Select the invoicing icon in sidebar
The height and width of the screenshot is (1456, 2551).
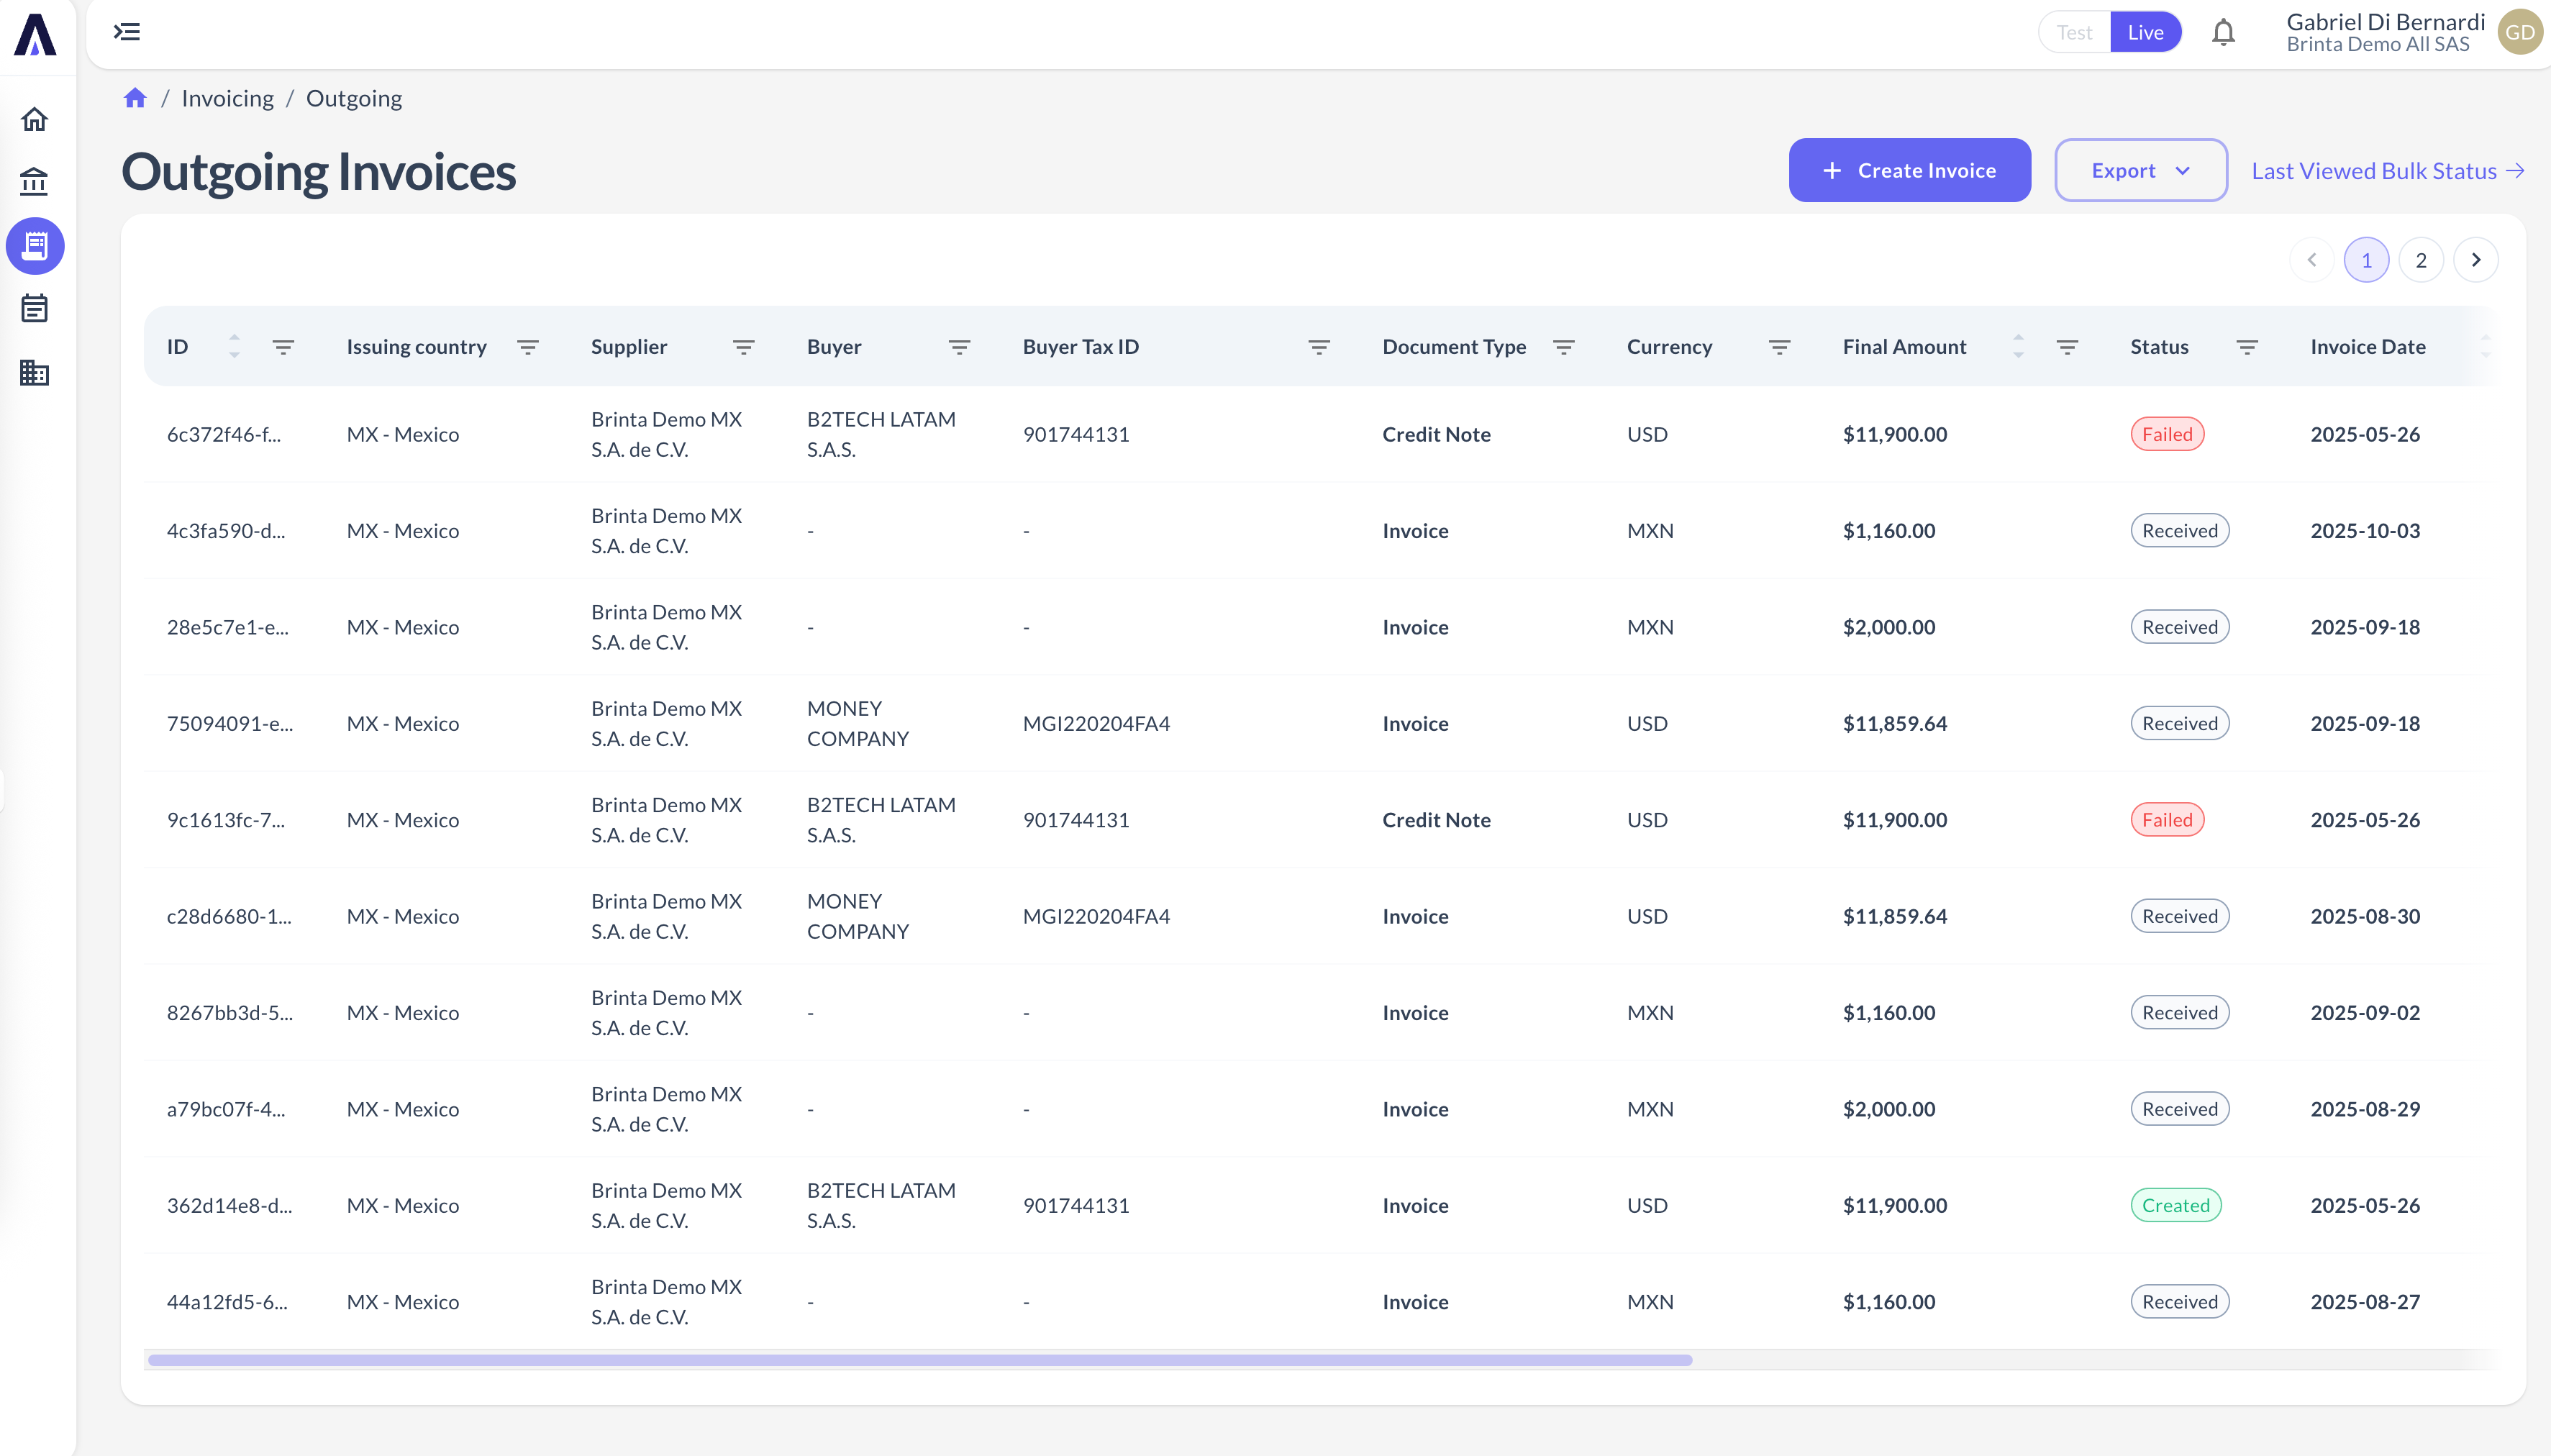(35, 246)
